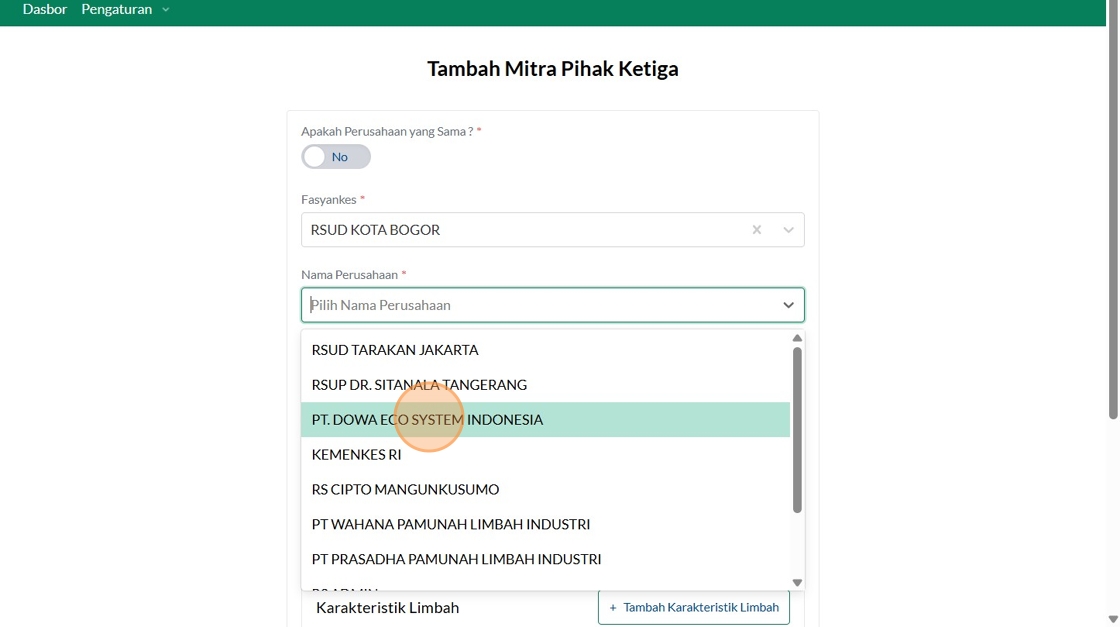Collapse the Nama Perusahaan dropdown chevron

pos(788,305)
